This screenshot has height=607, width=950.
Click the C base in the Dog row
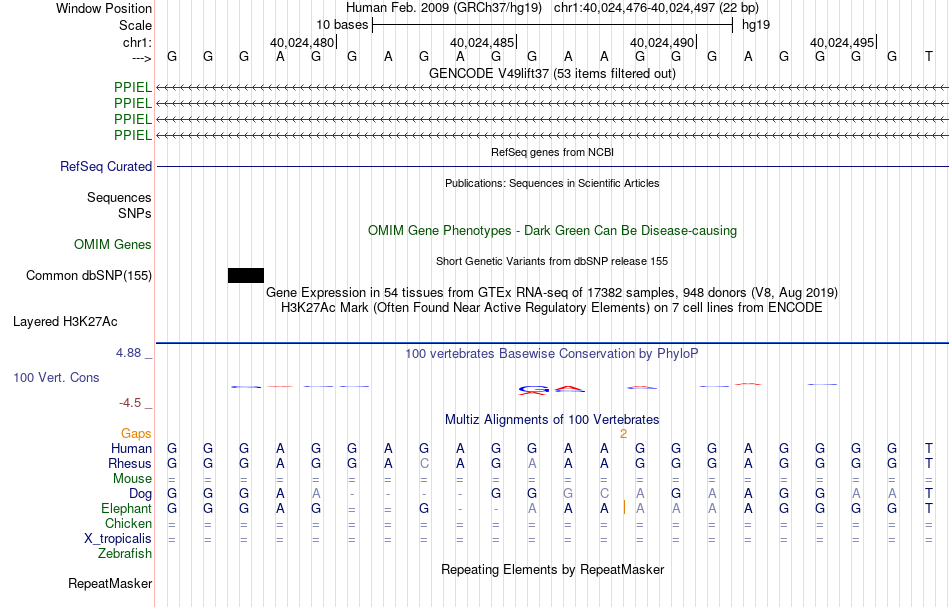604,494
